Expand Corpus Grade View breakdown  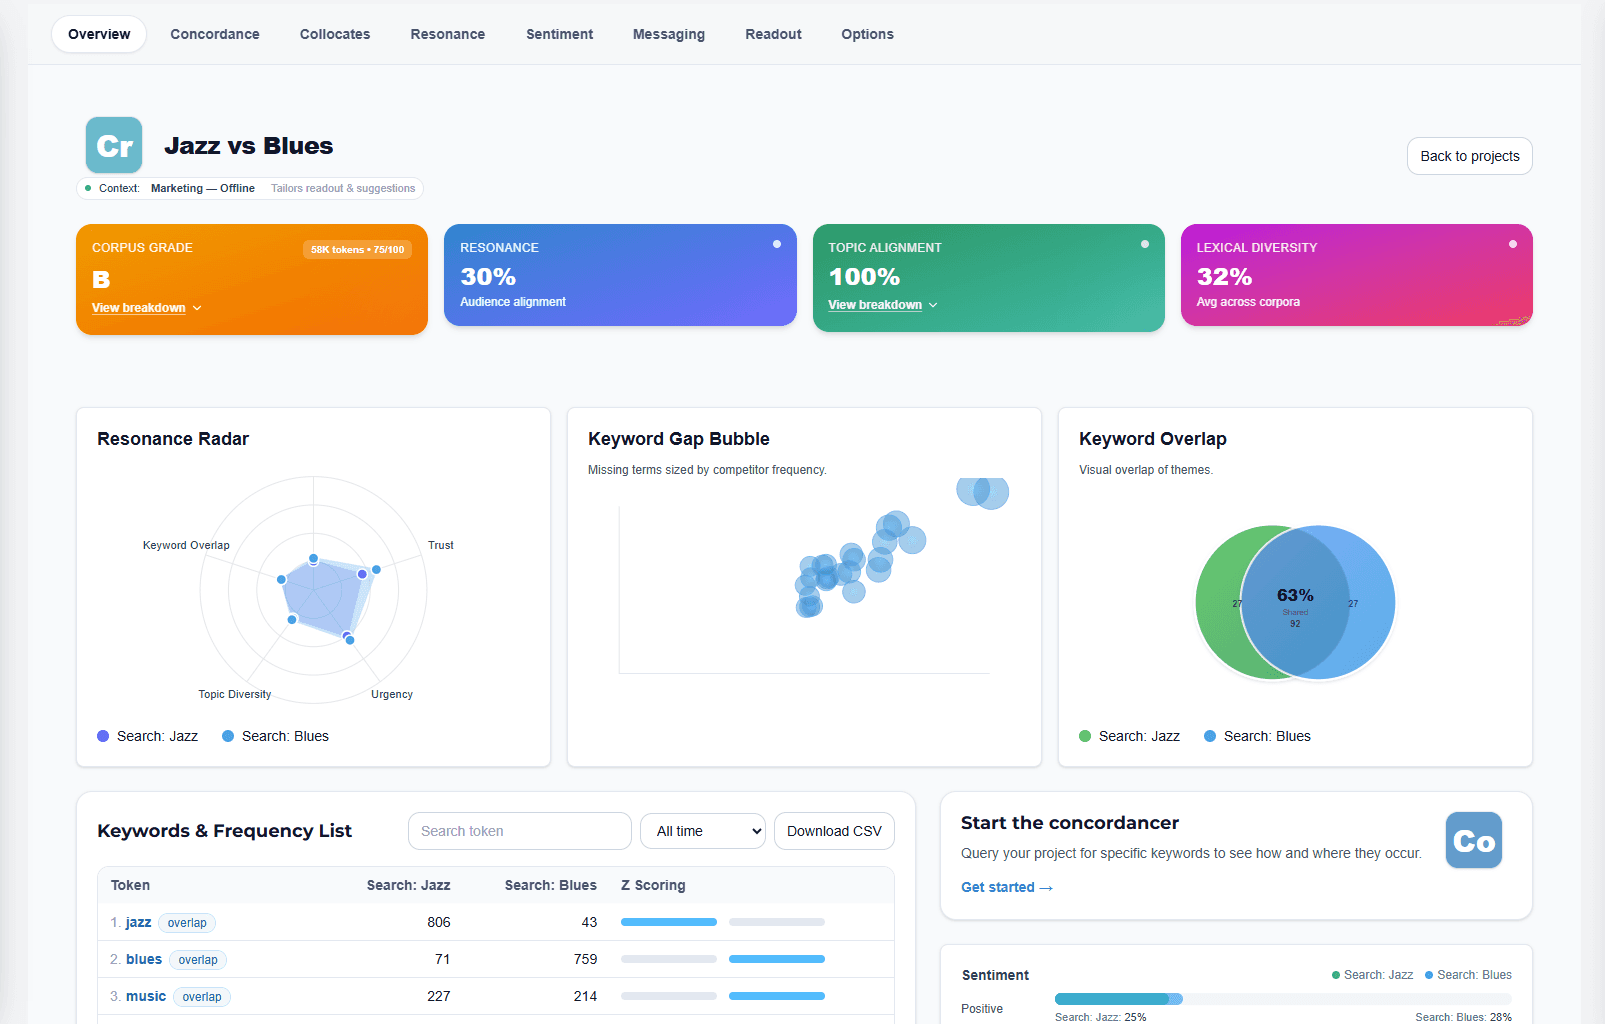click(146, 308)
